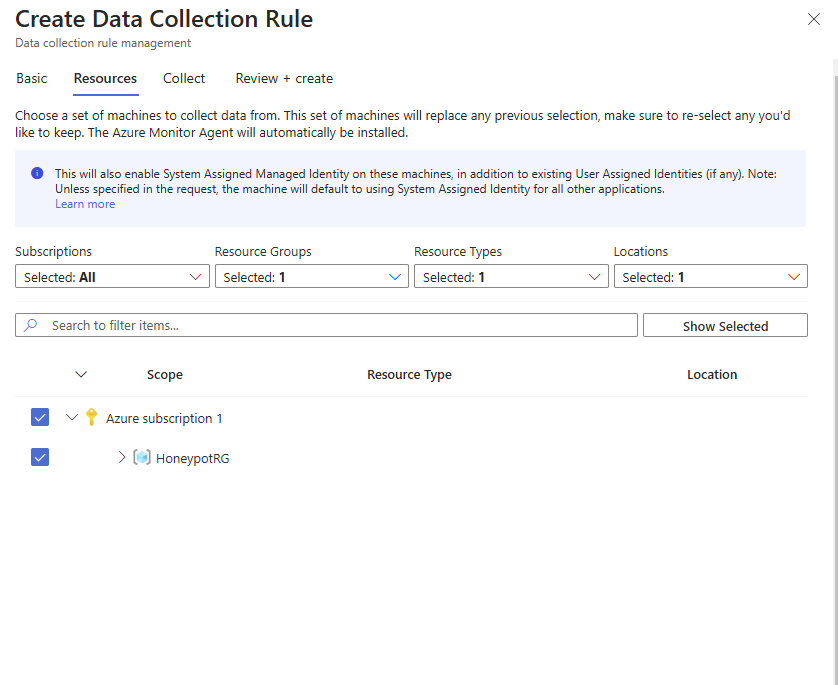Go to the Collect tab

(184, 79)
